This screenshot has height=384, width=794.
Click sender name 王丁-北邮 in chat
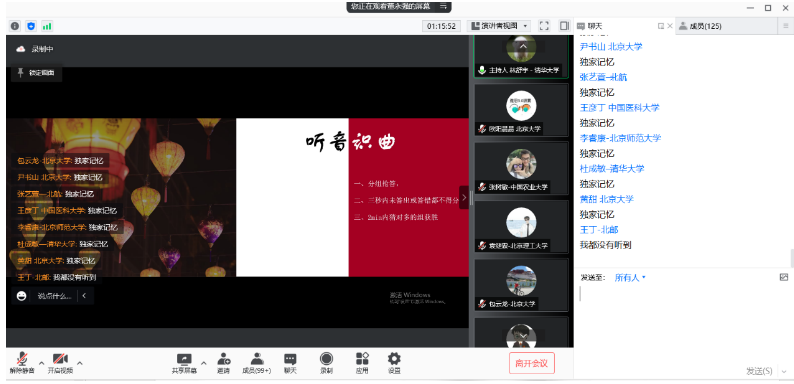599,229
